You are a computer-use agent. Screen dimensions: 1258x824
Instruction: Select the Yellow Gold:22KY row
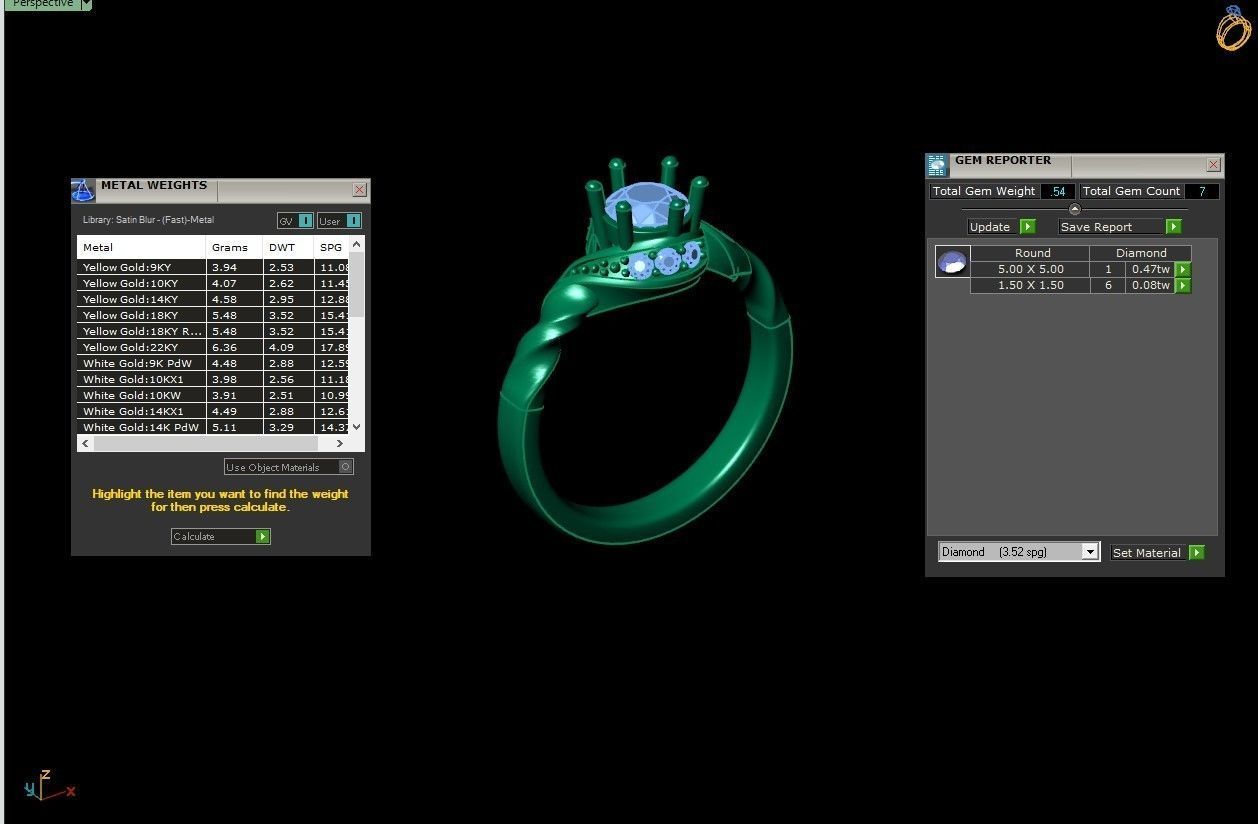point(213,347)
